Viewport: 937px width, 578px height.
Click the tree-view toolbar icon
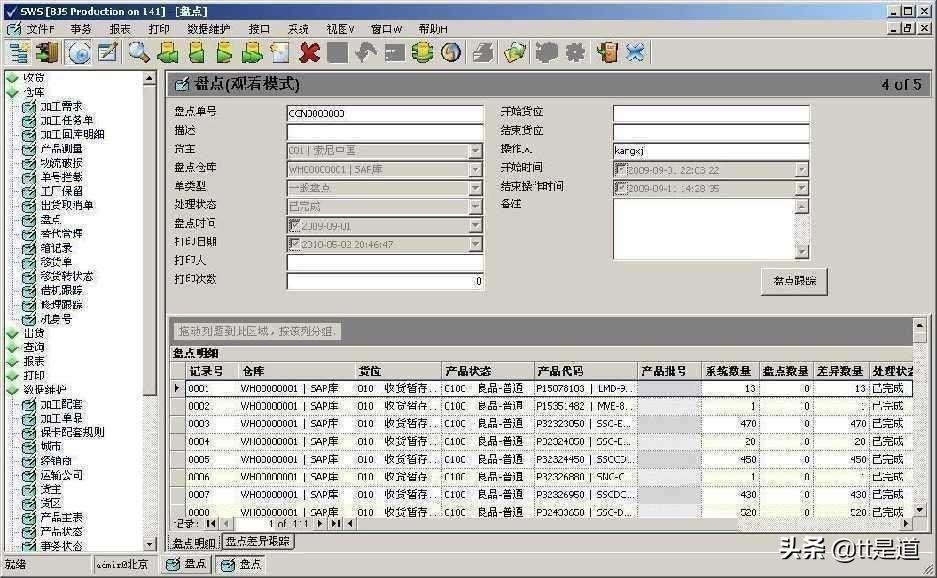(19, 53)
